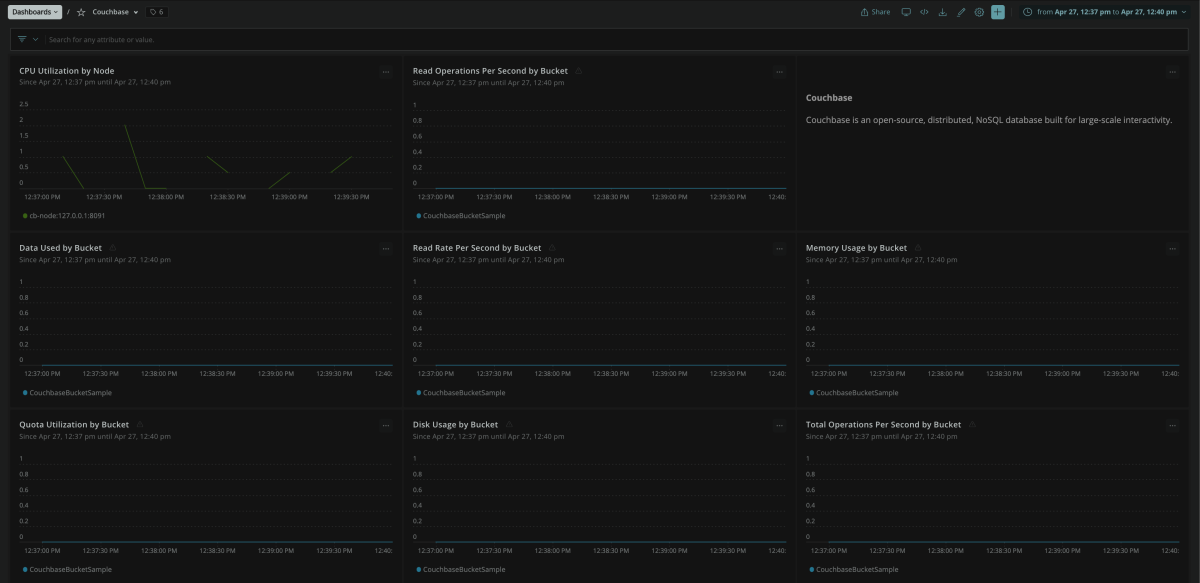Click the Quota Utilization by Bucket title

pos(74,424)
